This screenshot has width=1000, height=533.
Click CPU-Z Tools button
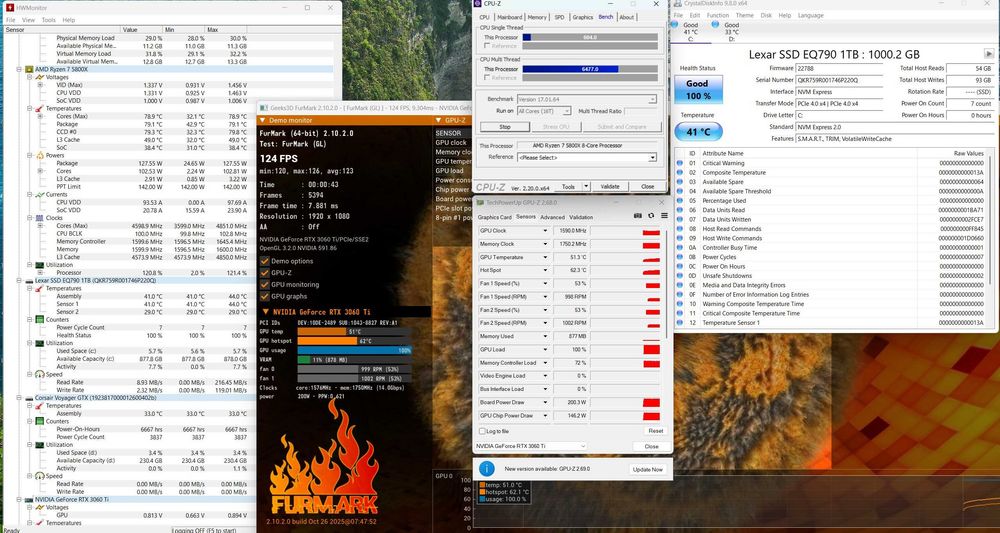pyautogui.click(x=568, y=187)
